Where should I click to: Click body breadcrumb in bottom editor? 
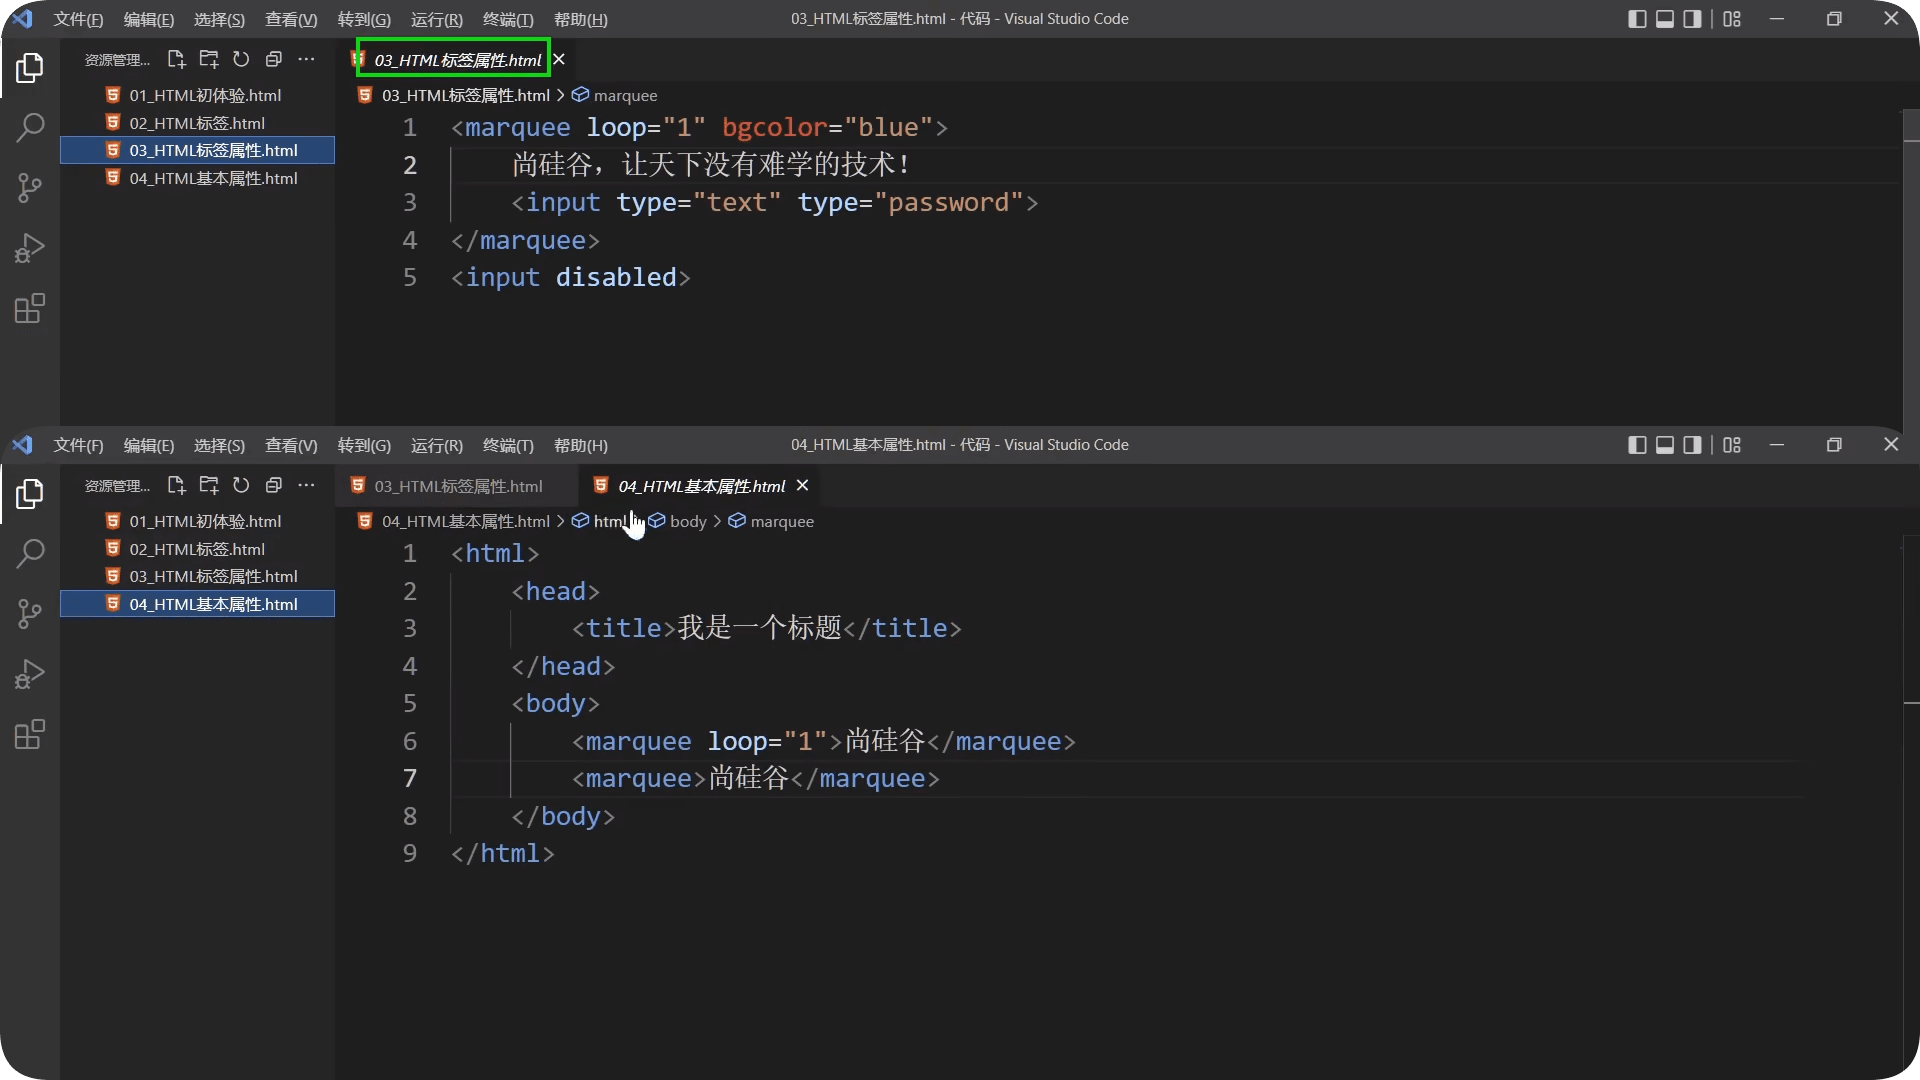[x=687, y=522]
